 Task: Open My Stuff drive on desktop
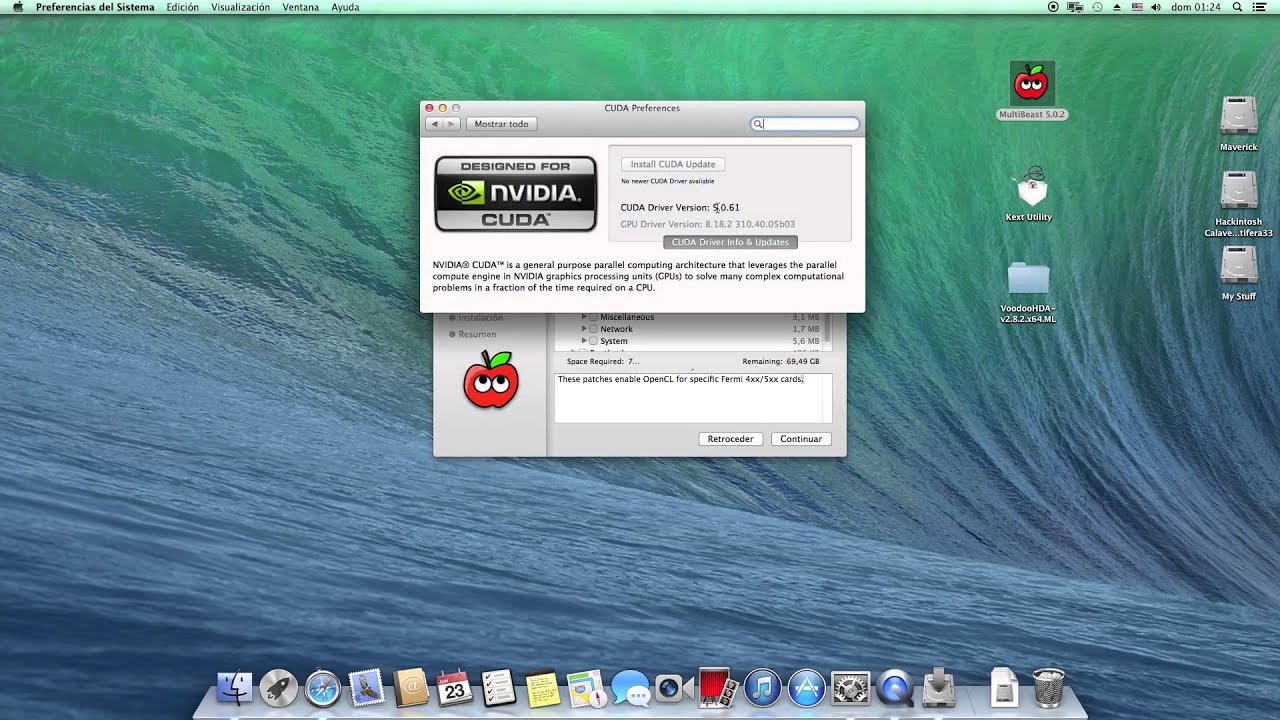click(1238, 265)
